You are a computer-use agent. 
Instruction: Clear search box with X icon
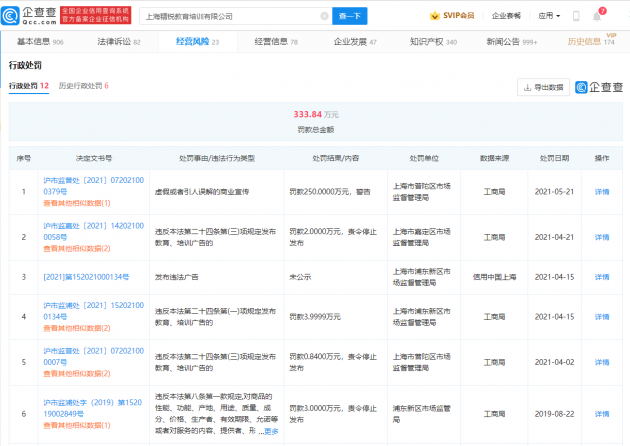(323, 17)
